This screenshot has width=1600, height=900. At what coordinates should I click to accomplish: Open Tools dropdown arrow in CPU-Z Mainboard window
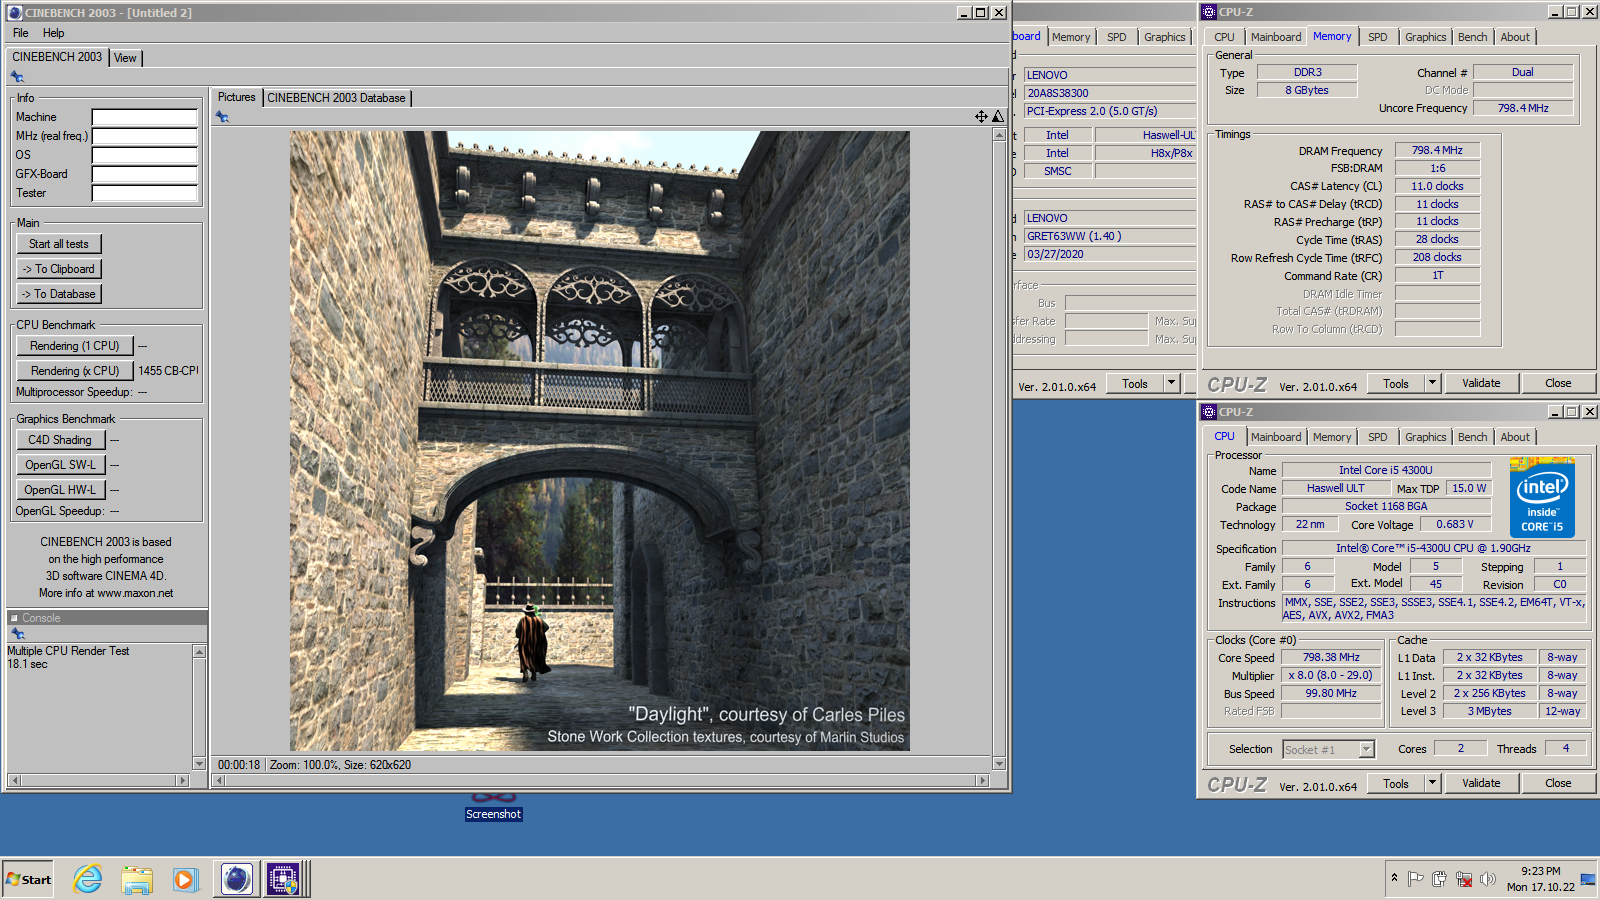click(1171, 383)
